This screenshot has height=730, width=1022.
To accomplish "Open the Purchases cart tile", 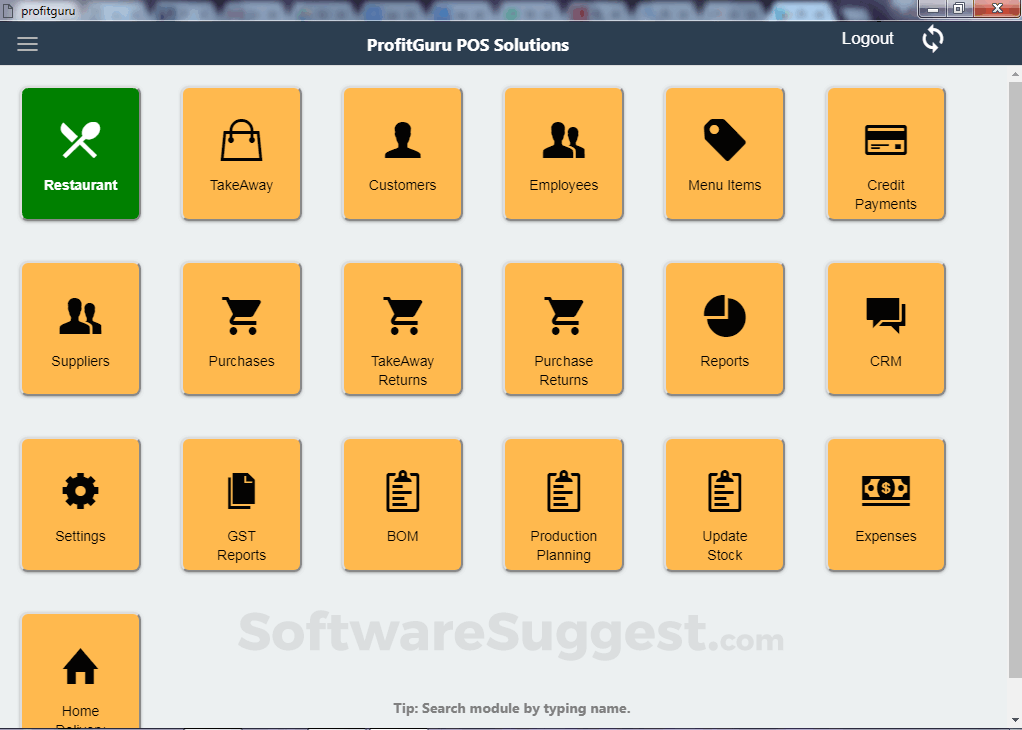I will point(242,329).
